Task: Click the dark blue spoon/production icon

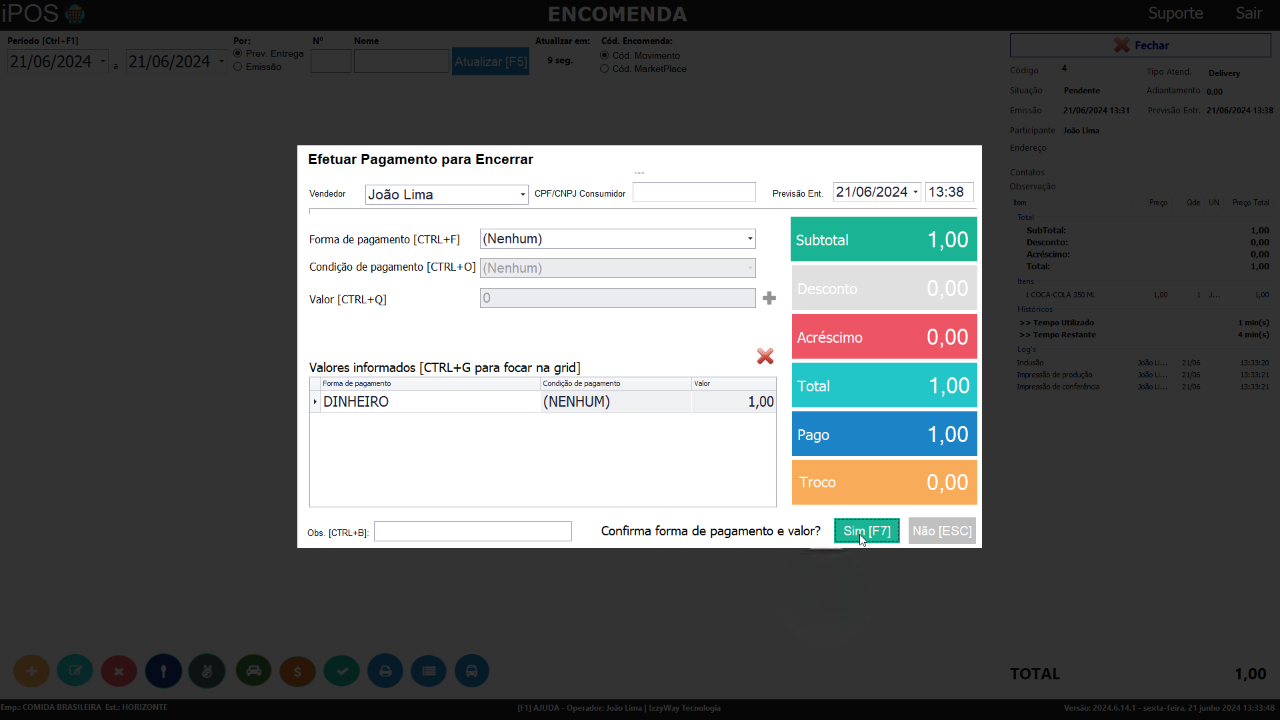Action: (x=163, y=671)
